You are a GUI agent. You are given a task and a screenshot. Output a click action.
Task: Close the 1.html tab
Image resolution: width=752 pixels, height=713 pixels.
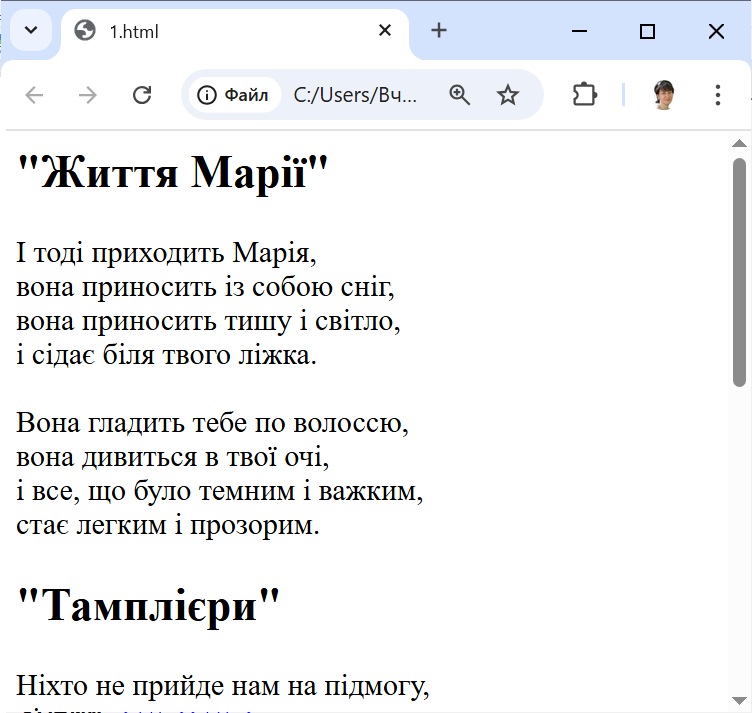coord(385,31)
